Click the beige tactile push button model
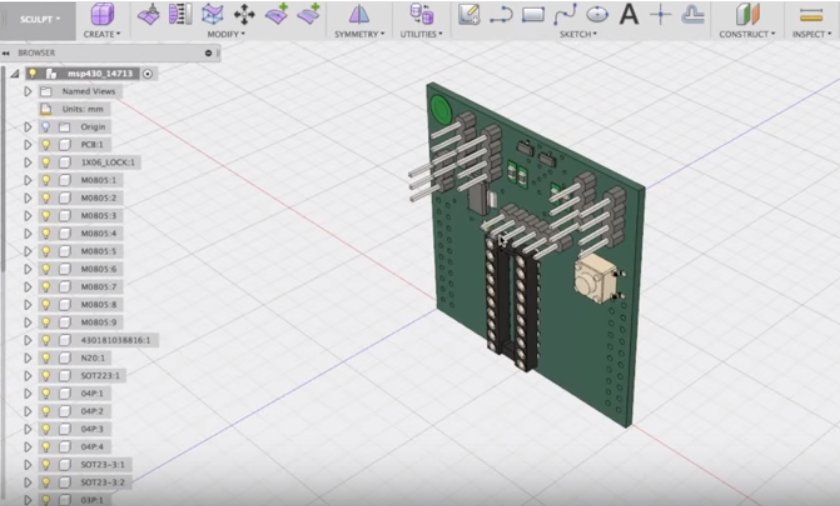Image resolution: width=840 pixels, height=506 pixels. point(594,278)
